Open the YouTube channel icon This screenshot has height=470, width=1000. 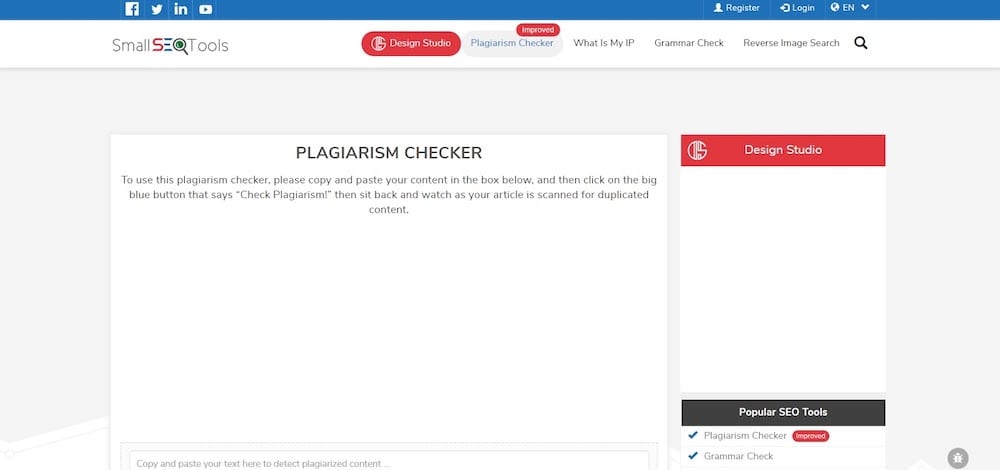(205, 9)
